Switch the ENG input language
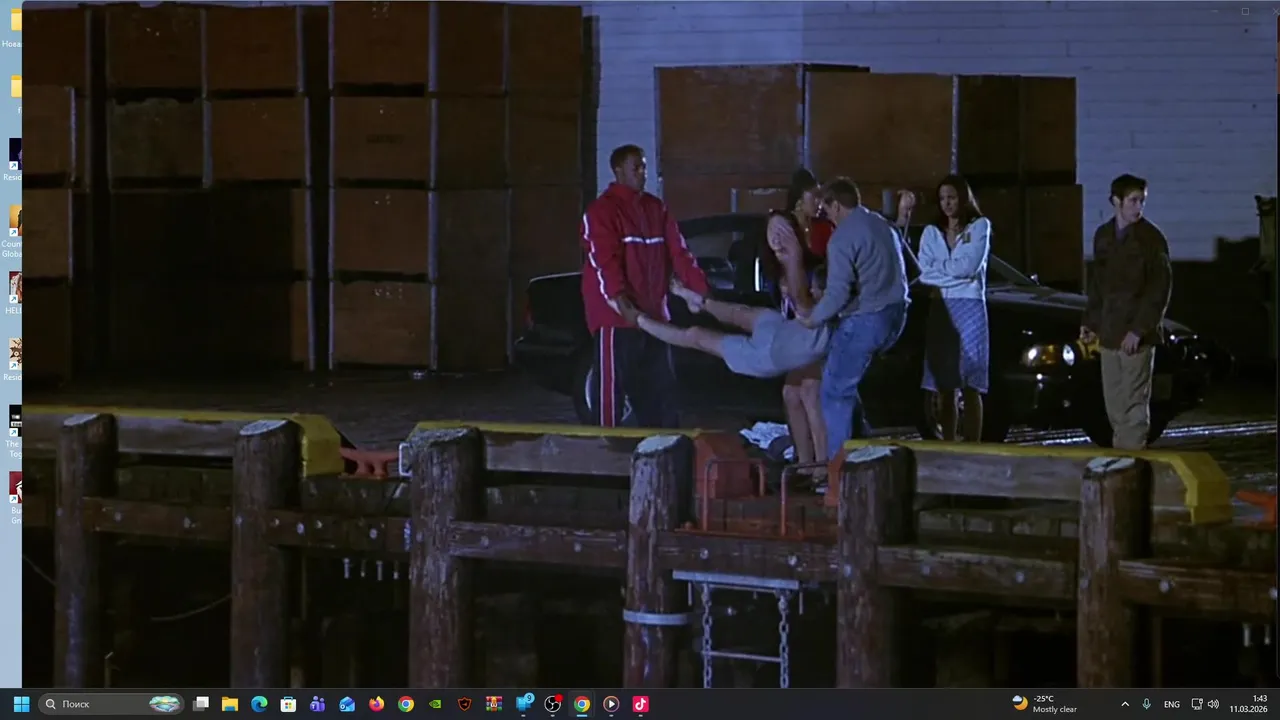 (1172, 704)
